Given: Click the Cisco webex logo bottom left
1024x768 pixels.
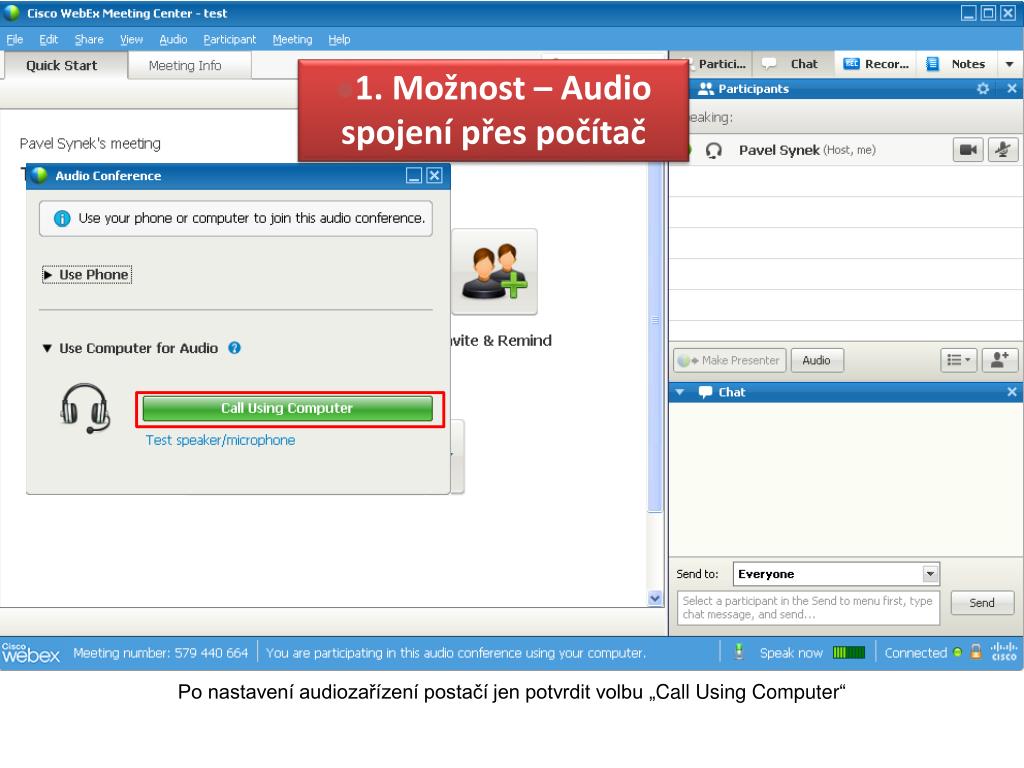Looking at the screenshot, I should point(30,652).
